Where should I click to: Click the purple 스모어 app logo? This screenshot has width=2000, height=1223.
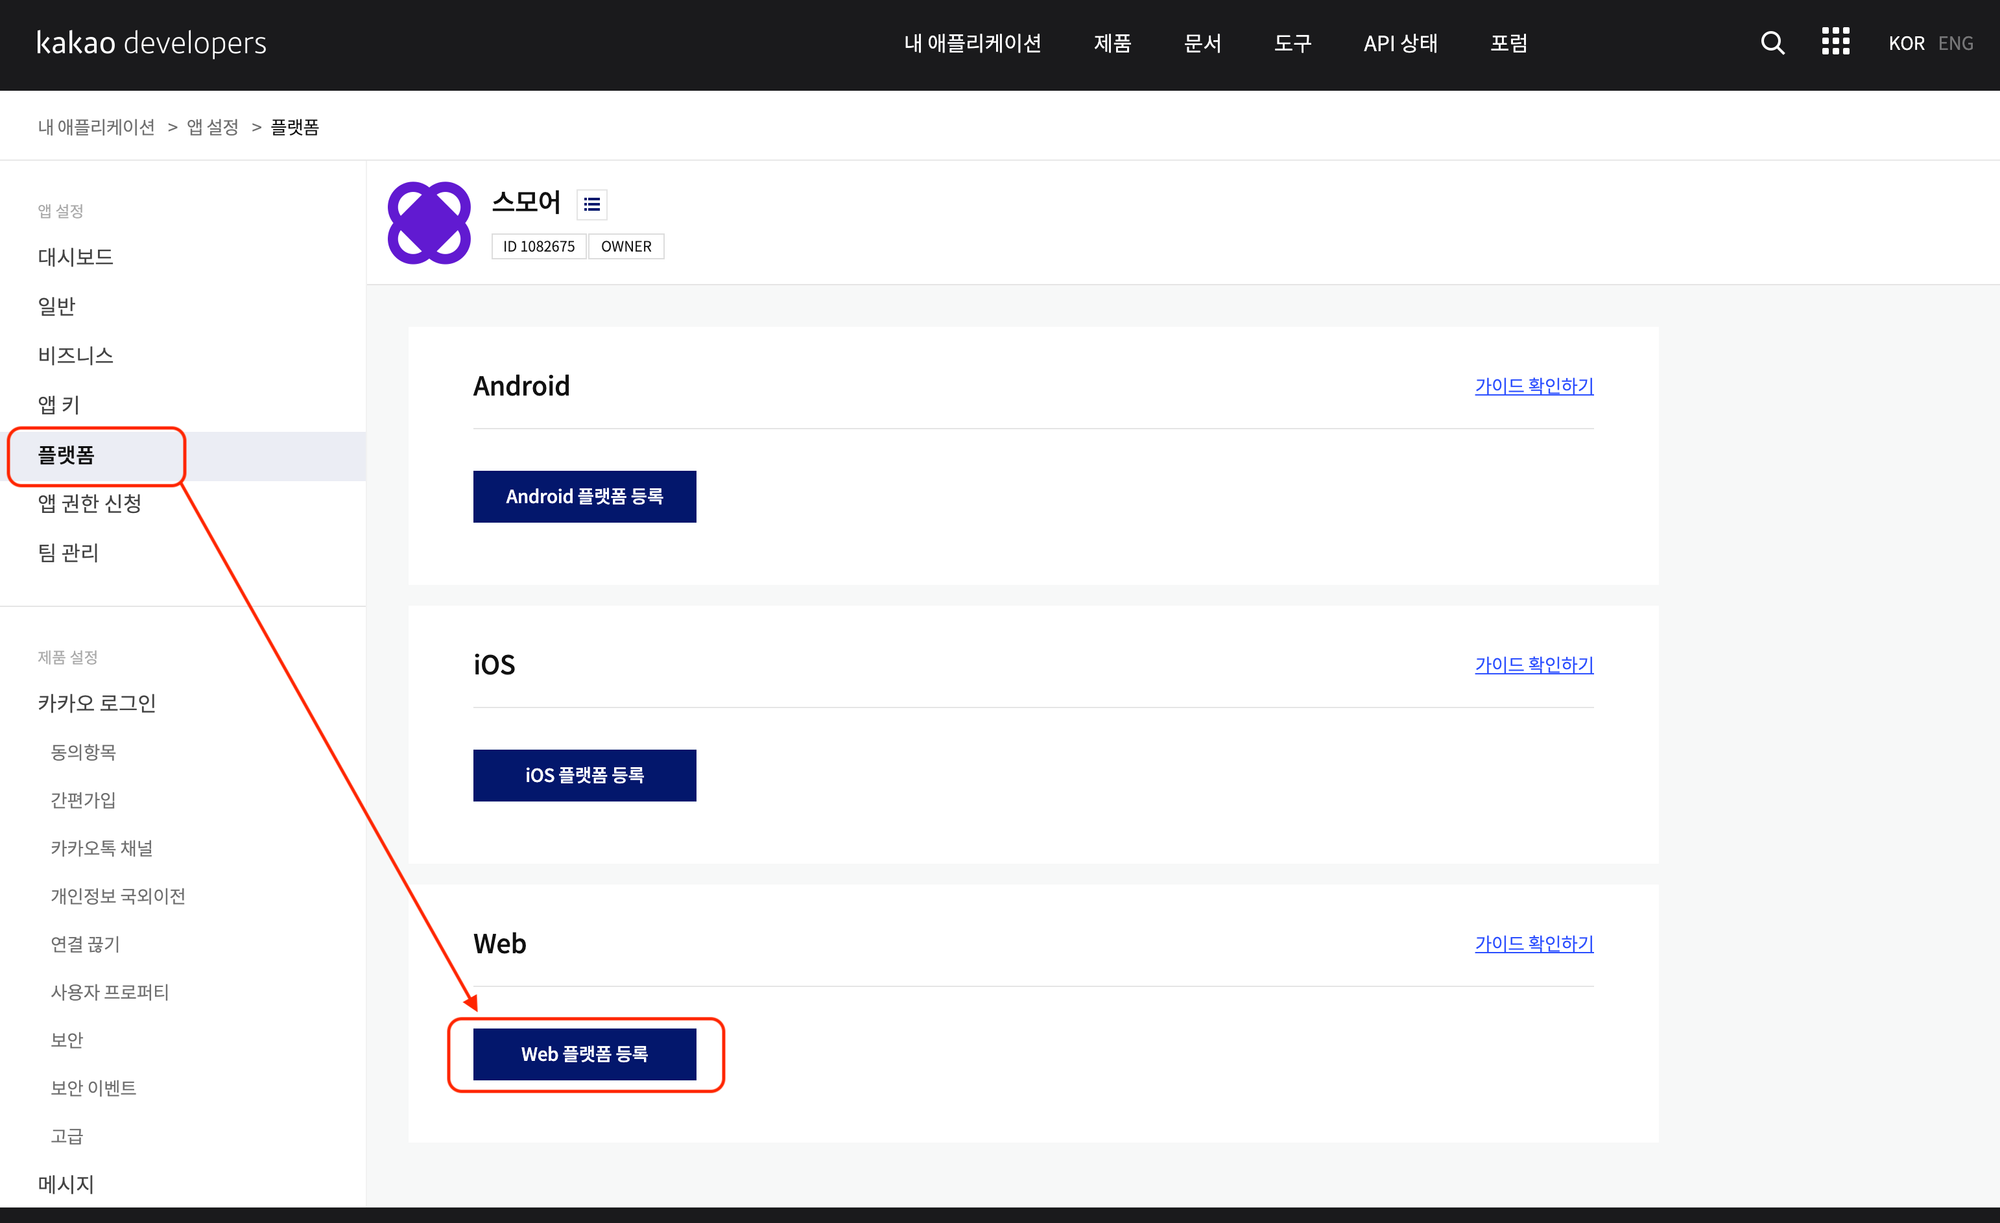(x=429, y=223)
